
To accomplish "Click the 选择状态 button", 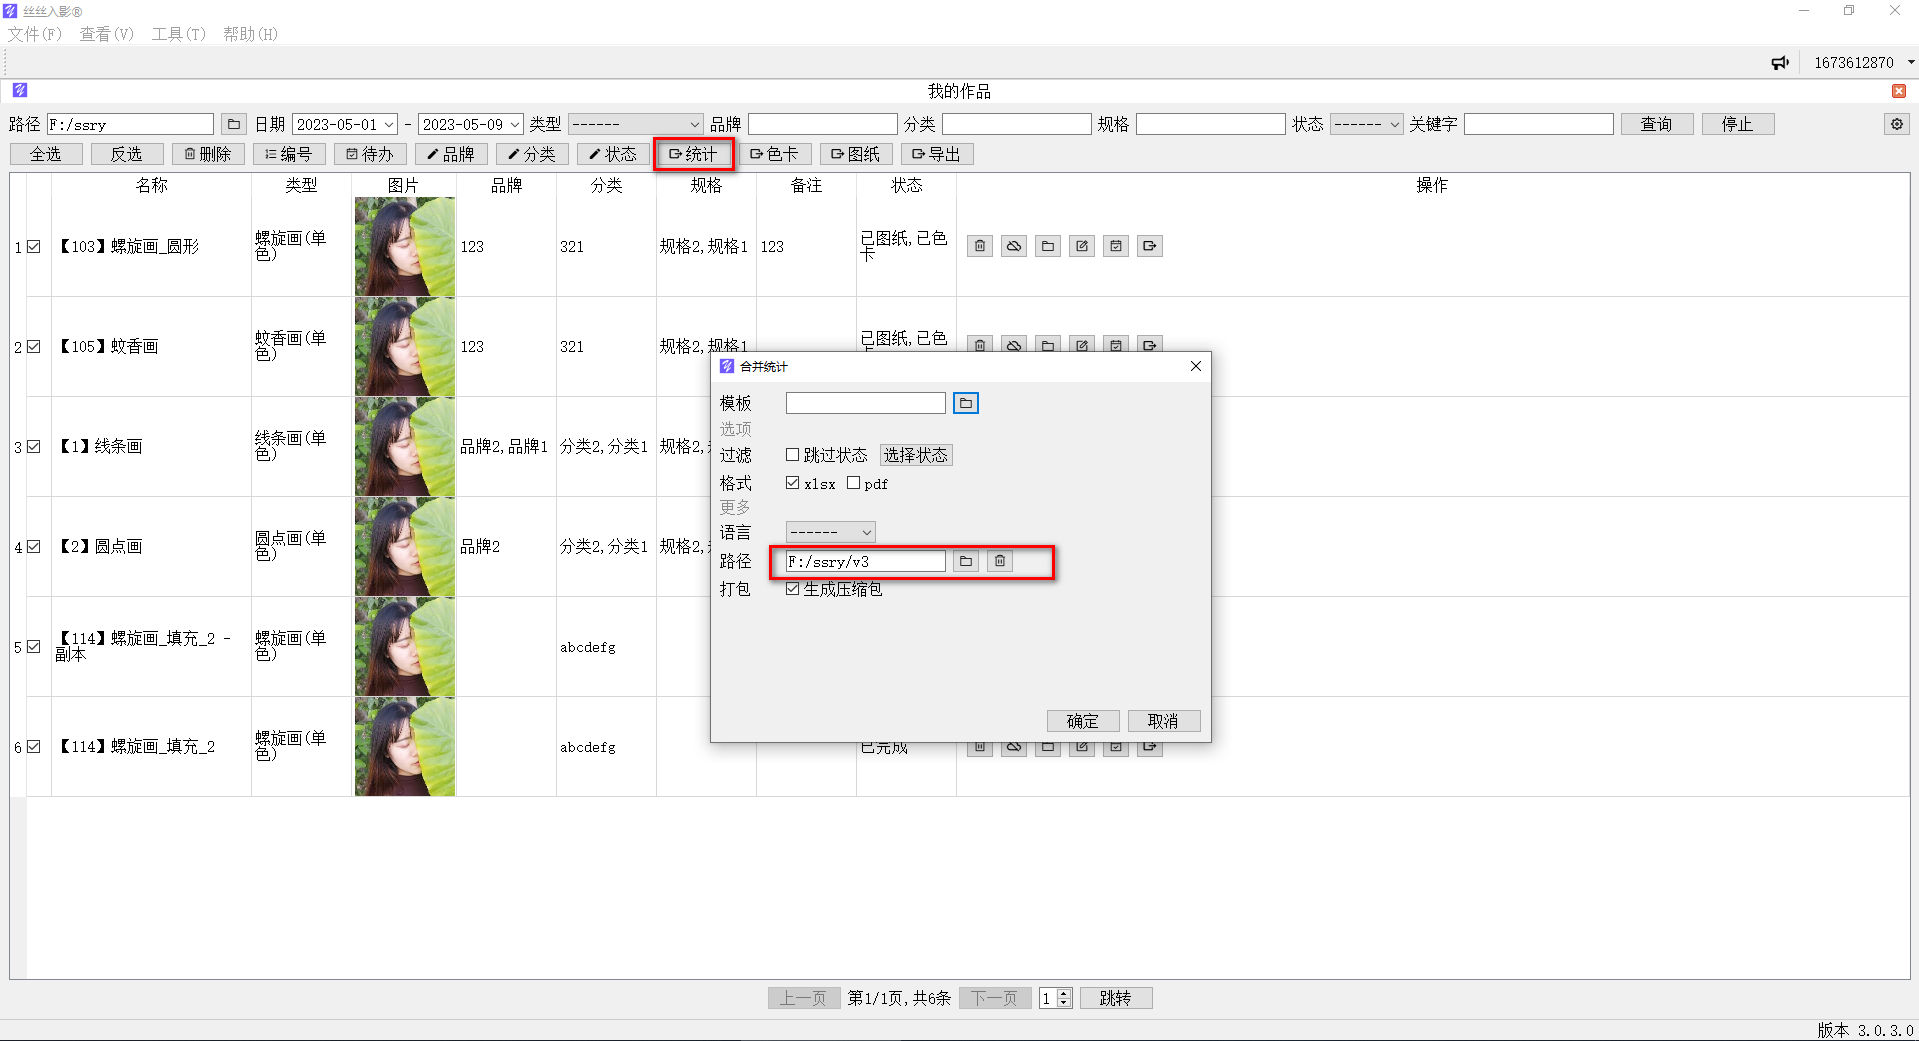I will [915, 455].
